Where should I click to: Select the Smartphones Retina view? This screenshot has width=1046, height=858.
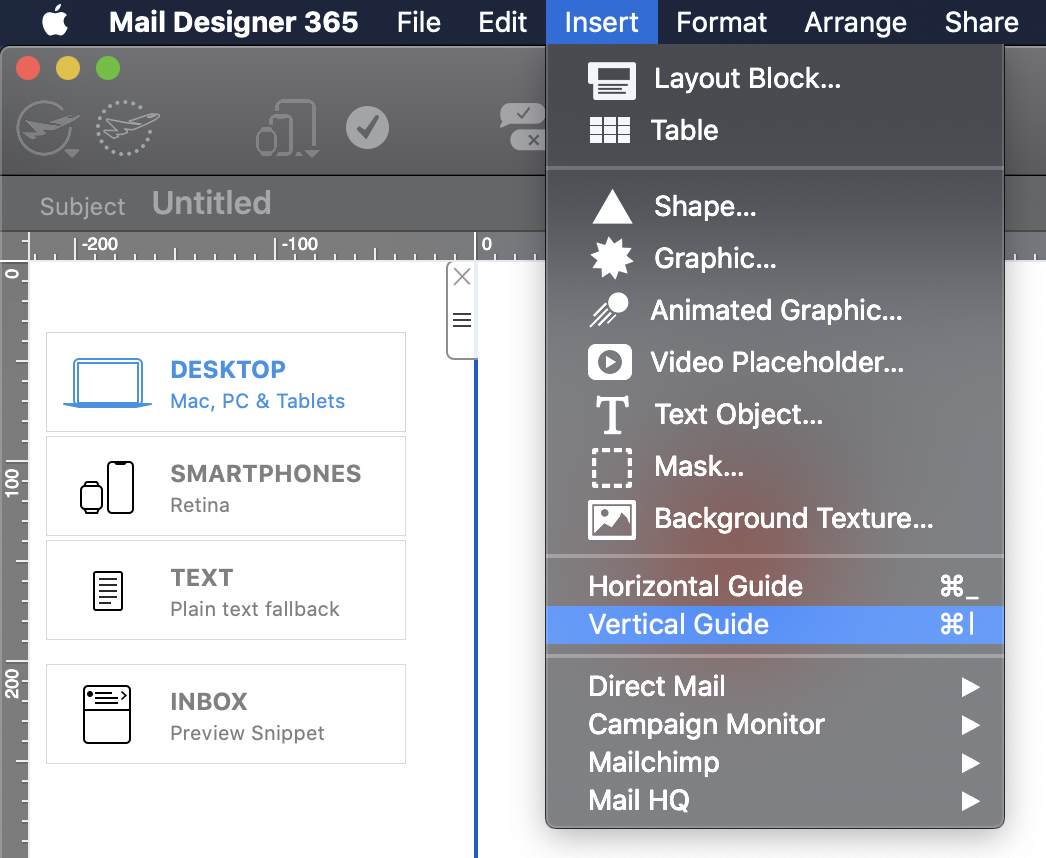[x=225, y=486]
